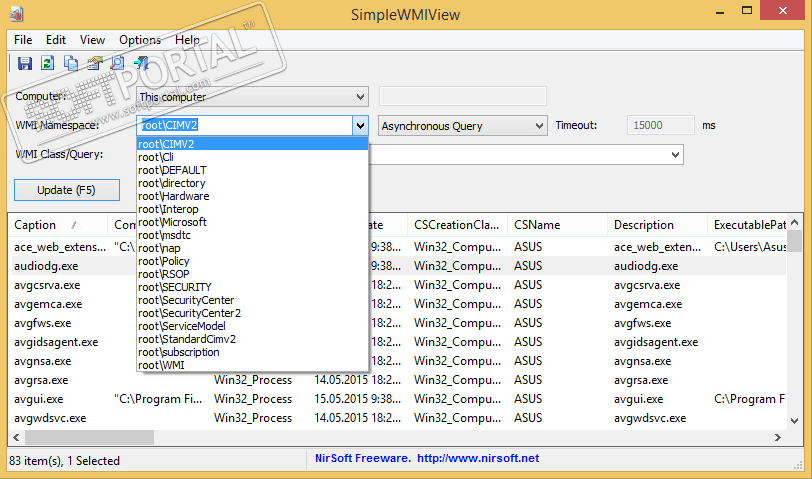Select the avgwdsvc.exe row caption

pos(50,418)
